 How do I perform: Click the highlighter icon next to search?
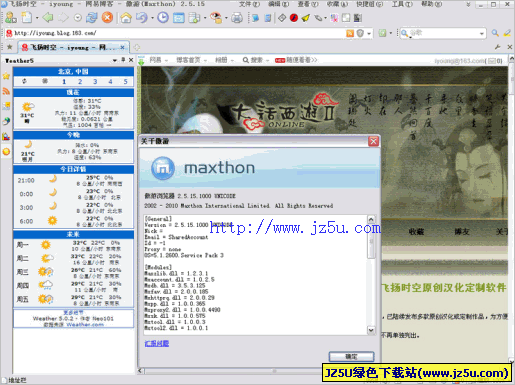coord(507,33)
